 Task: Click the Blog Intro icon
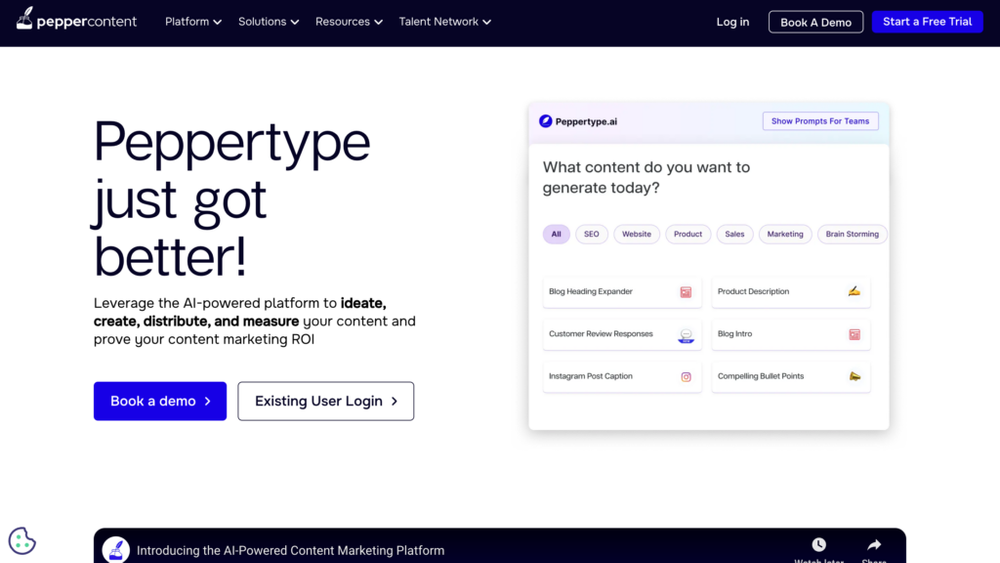[x=855, y=334]
